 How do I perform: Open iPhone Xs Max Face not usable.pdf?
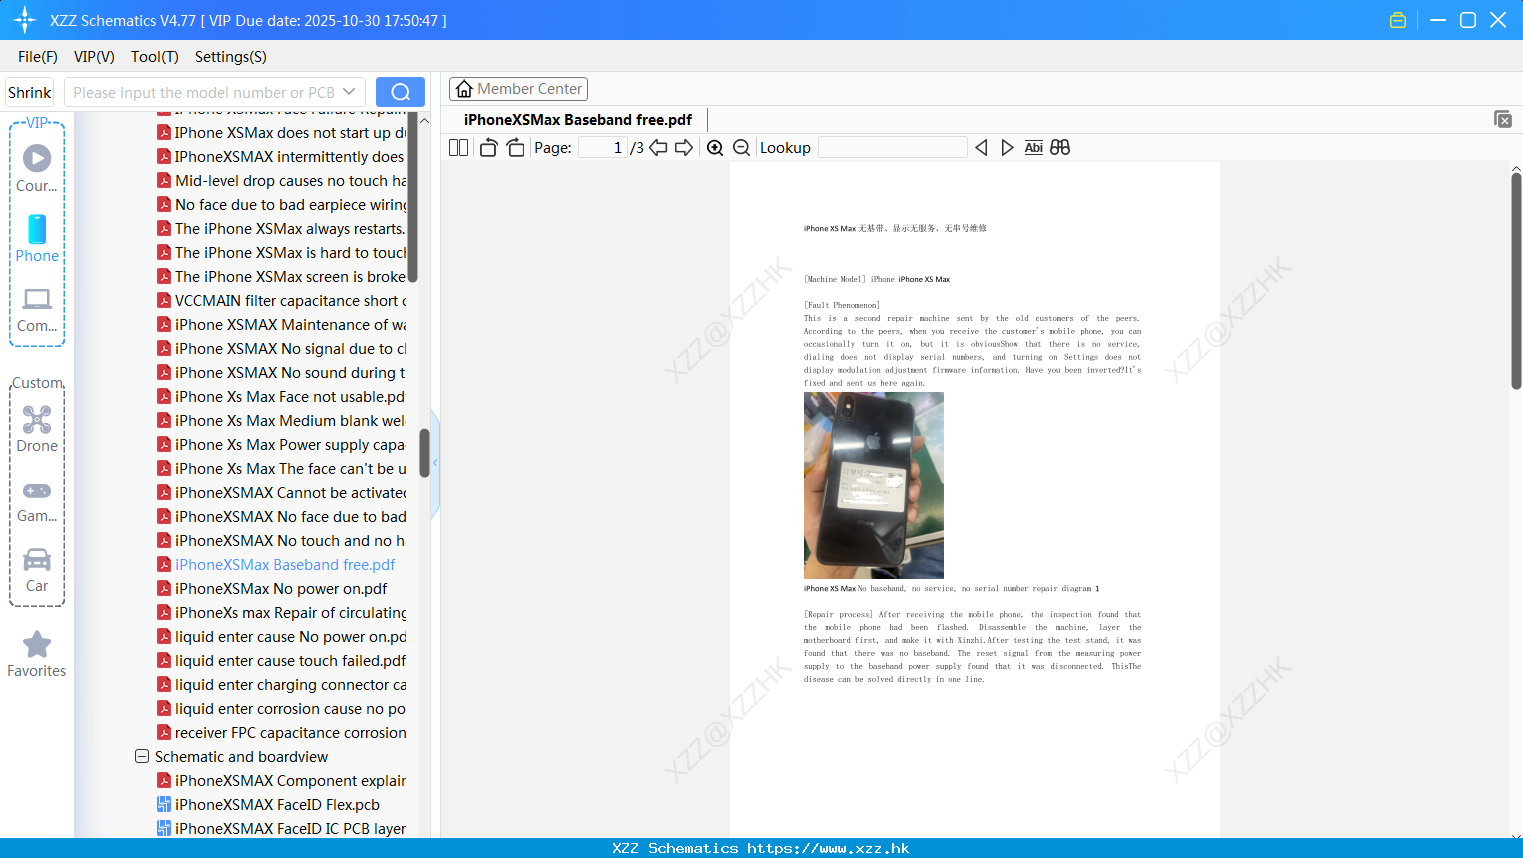[x=281, y=397]
